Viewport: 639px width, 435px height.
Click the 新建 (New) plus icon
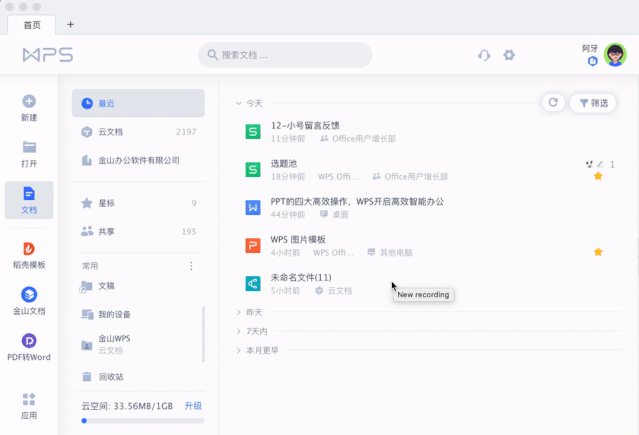point(29,101)
